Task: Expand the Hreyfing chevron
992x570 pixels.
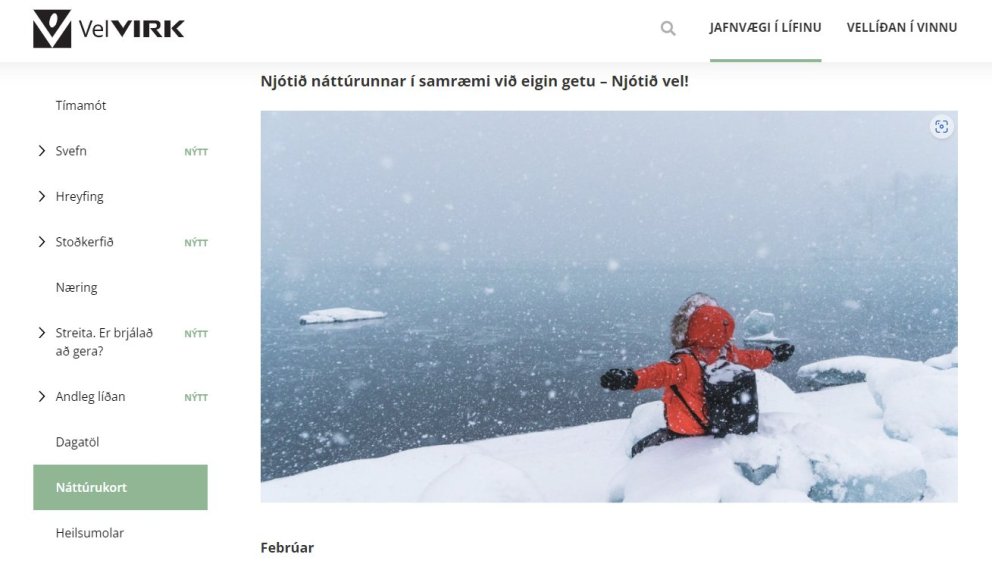Action: click(x=42, y=196)
